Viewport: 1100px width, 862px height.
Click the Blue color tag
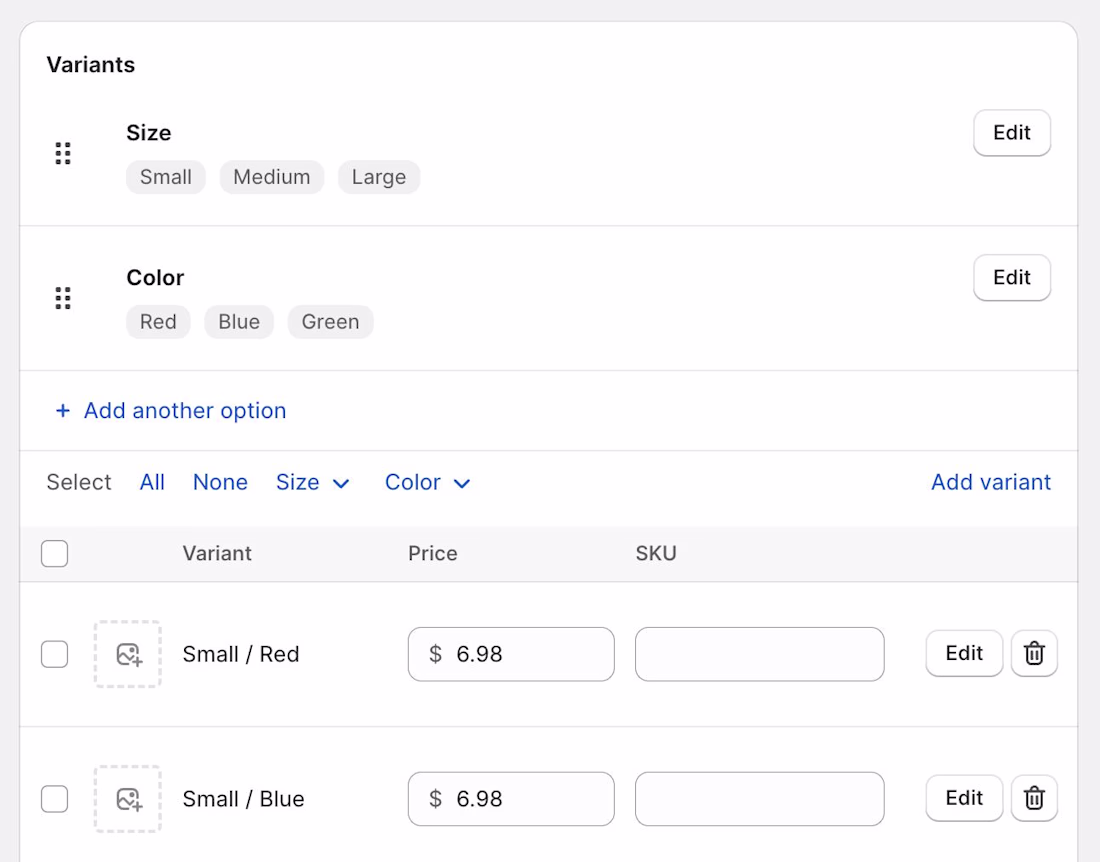point(239,322)
